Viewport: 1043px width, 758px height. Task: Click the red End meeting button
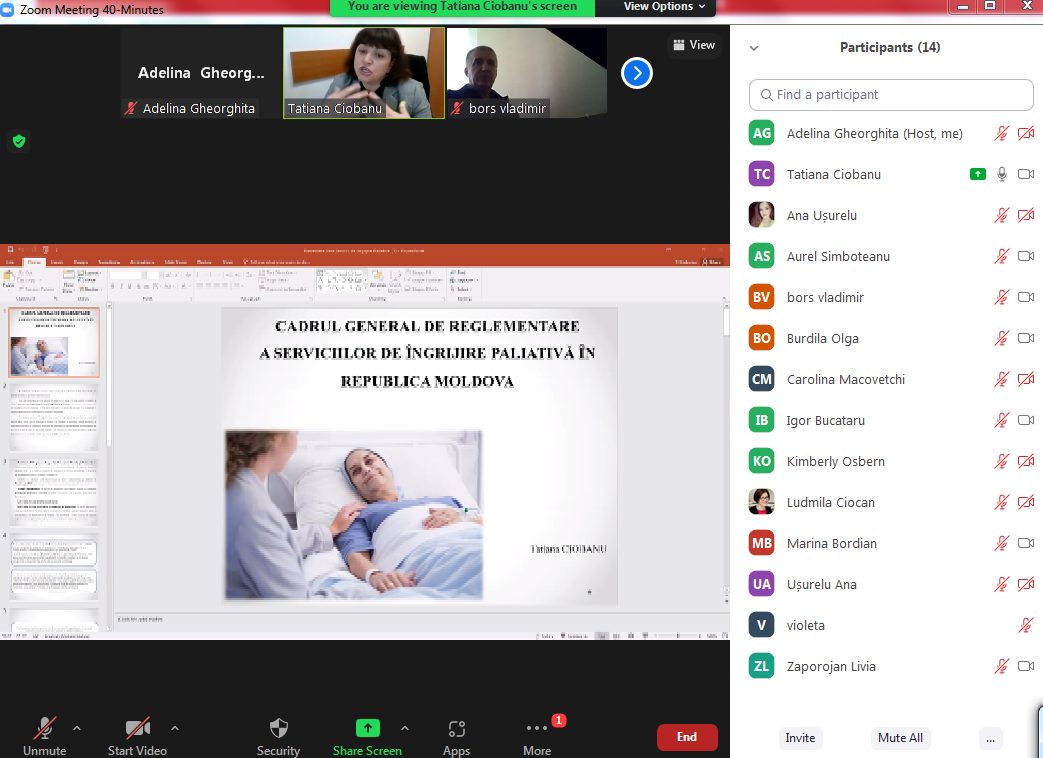[687, 737]
